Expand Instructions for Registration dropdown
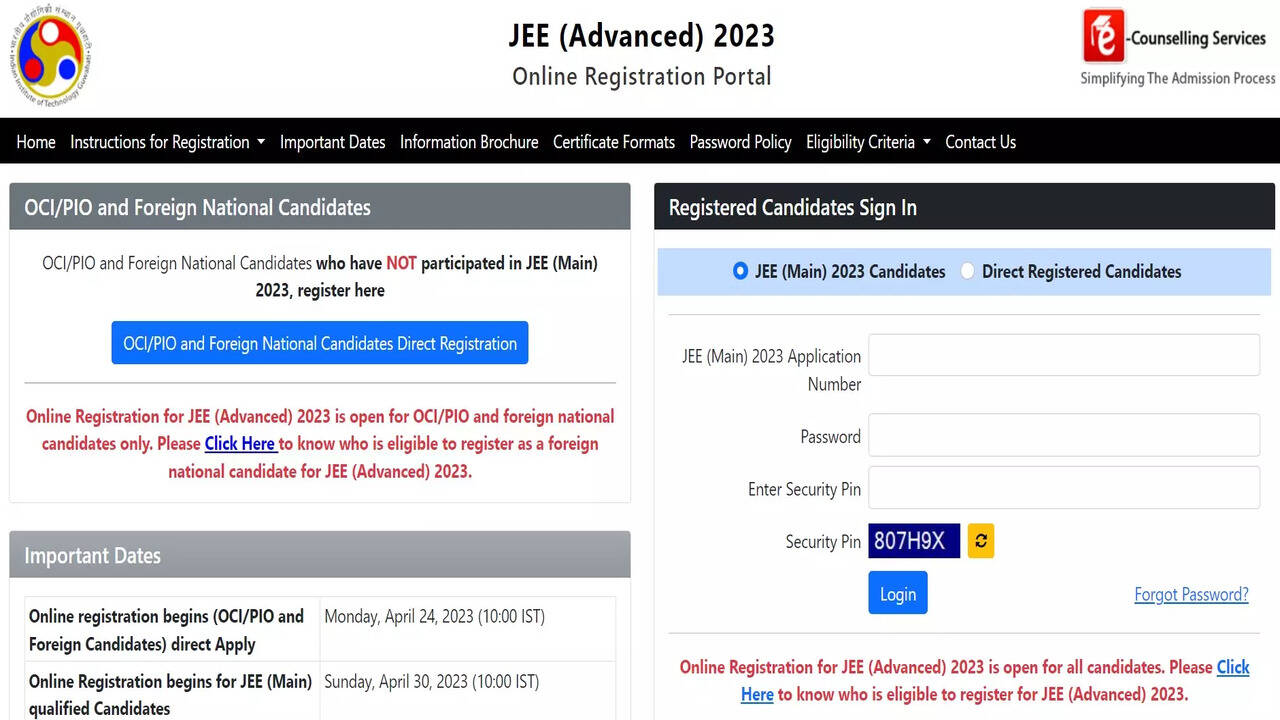The height and width of the screenshot is (720, 1280). (167, 142)
